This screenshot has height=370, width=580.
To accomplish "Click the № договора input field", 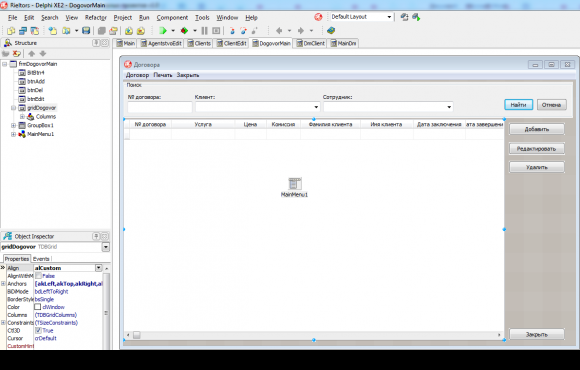I will [x=160, y=107].
